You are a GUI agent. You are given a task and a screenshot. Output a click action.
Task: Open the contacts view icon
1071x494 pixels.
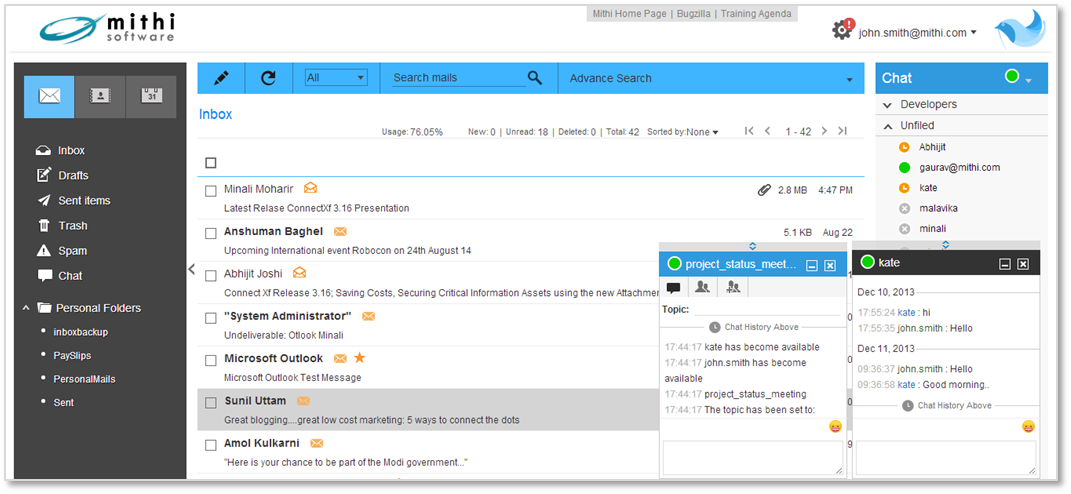click(100, 96)
